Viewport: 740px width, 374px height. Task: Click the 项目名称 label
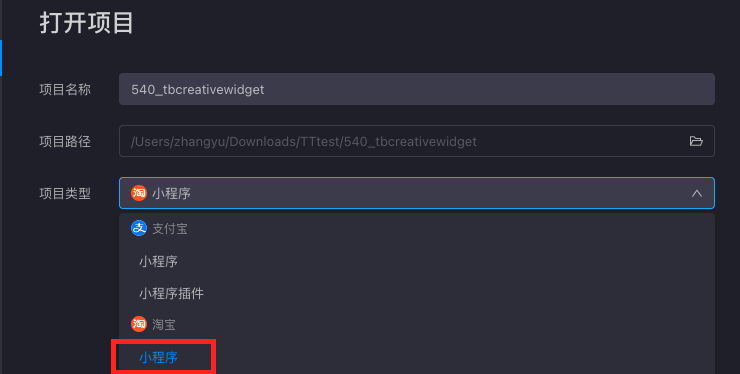pyautogui.click(x=65, y=89)
